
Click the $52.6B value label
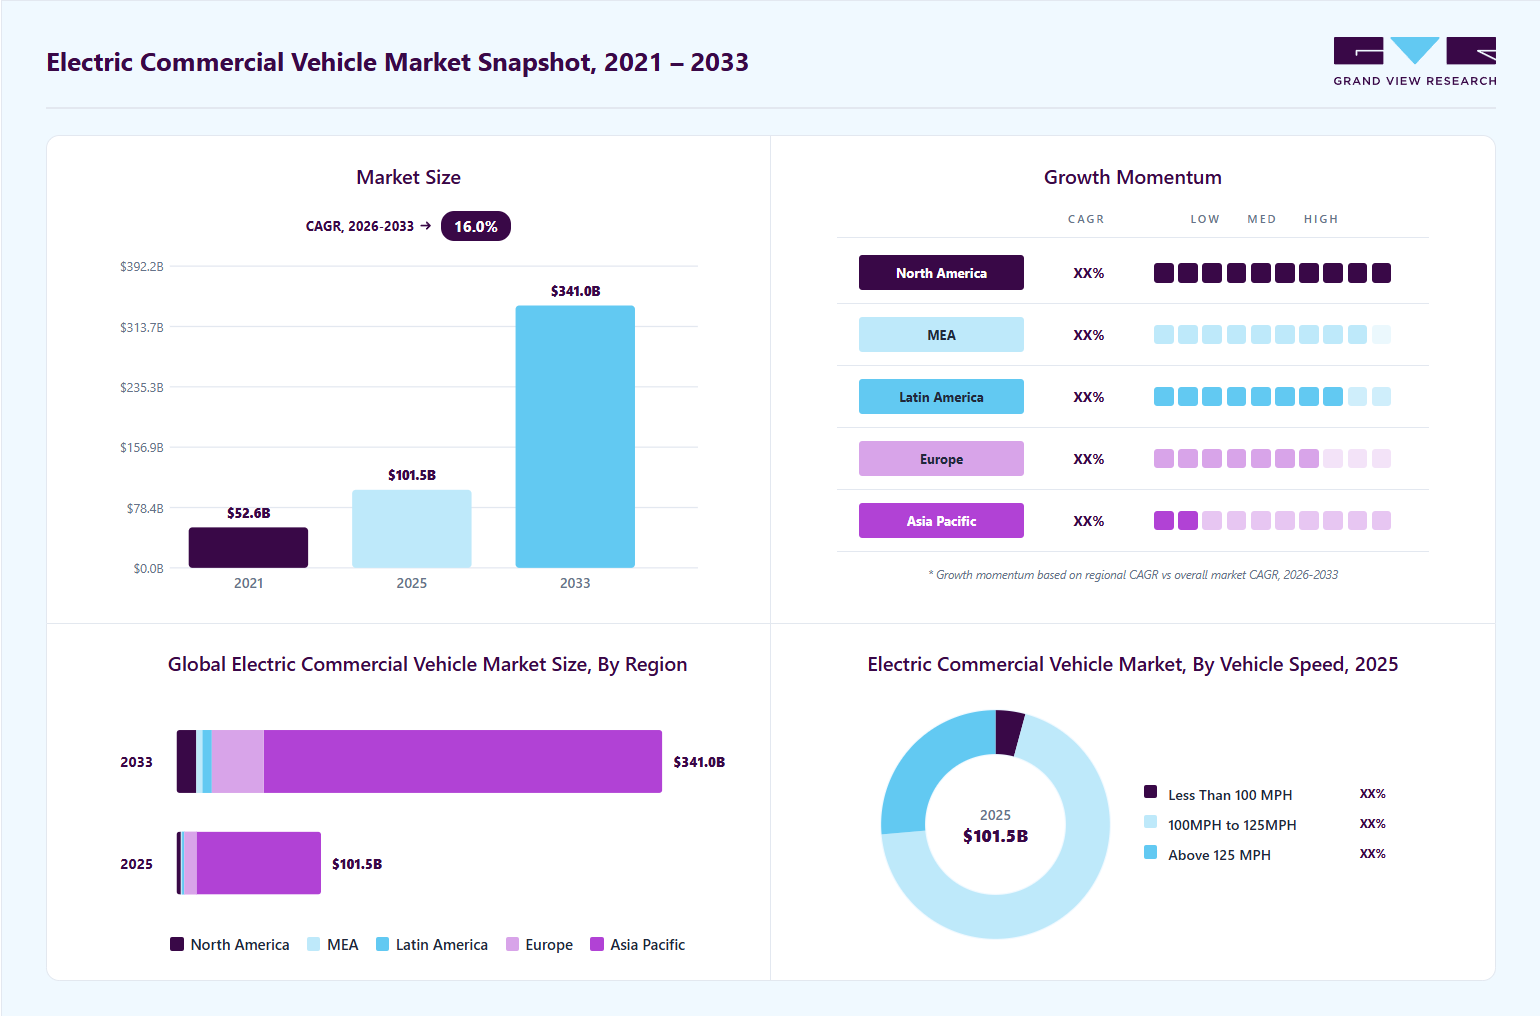coord(248,513)
